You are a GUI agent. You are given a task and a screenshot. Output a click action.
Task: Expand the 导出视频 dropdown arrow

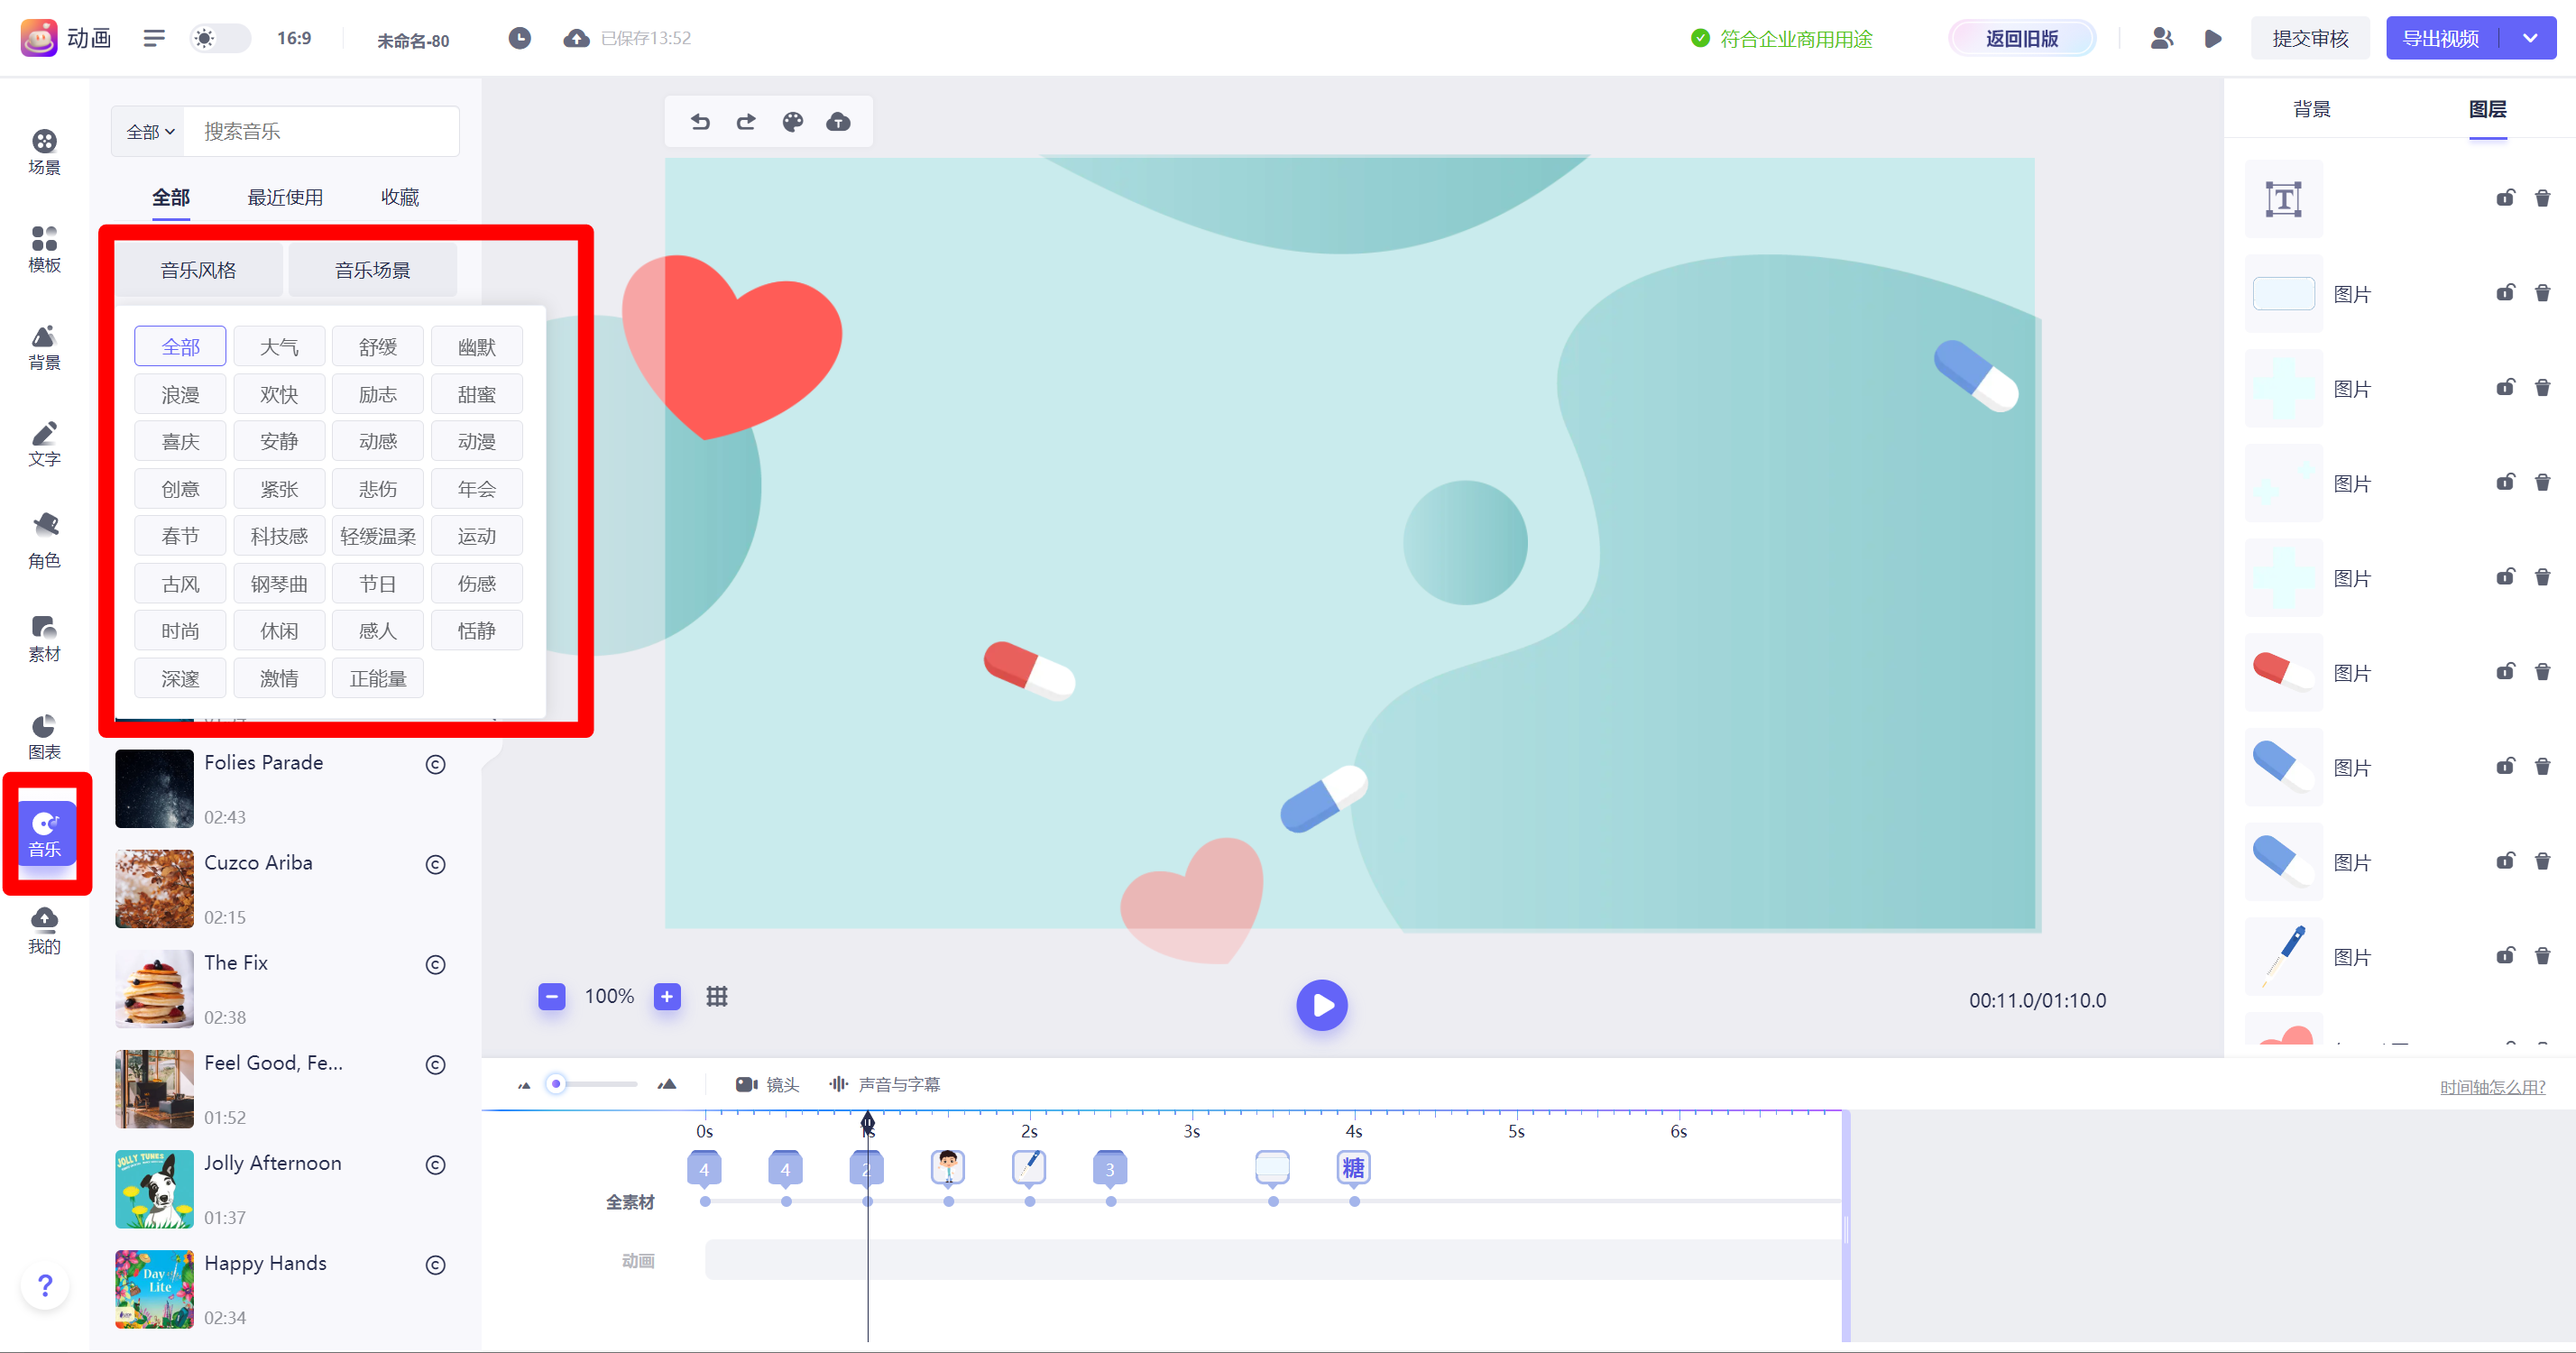[x=2530, y=38]
